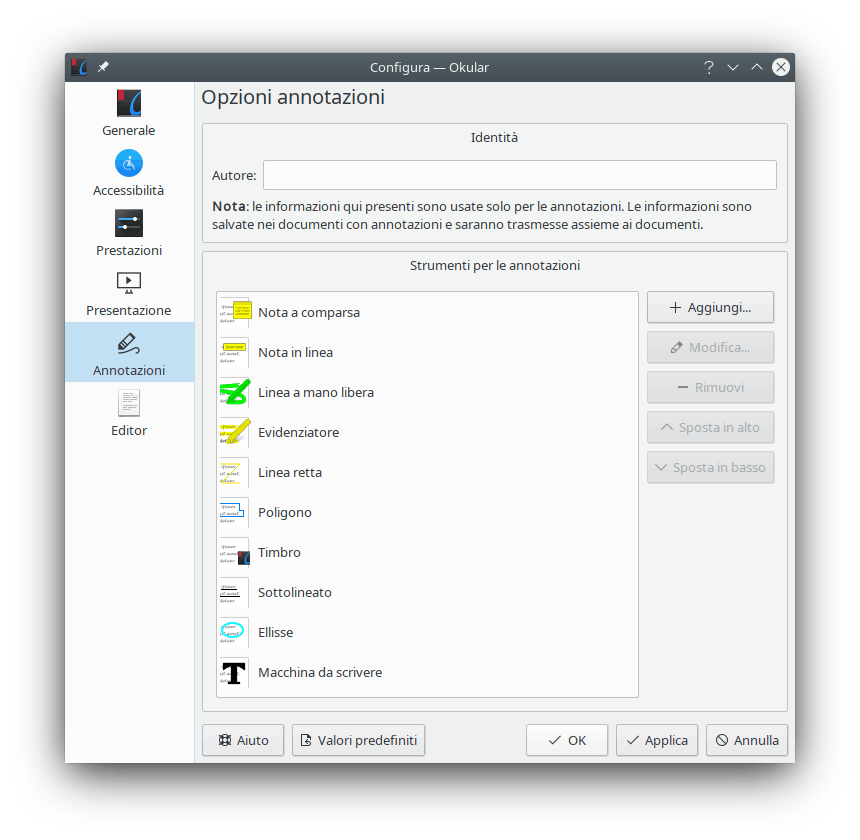Screen dimensions: 860x840
Task: Select the Macchina da scrivere tool
Action: pos(319,672)
